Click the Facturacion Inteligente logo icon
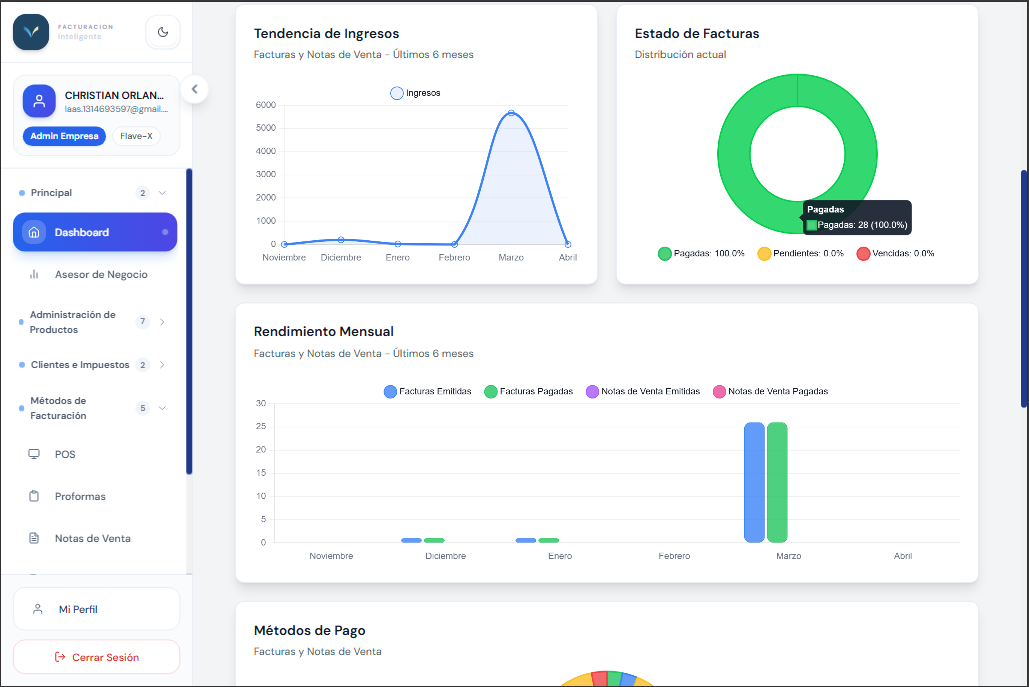 (x=31, y=31)
